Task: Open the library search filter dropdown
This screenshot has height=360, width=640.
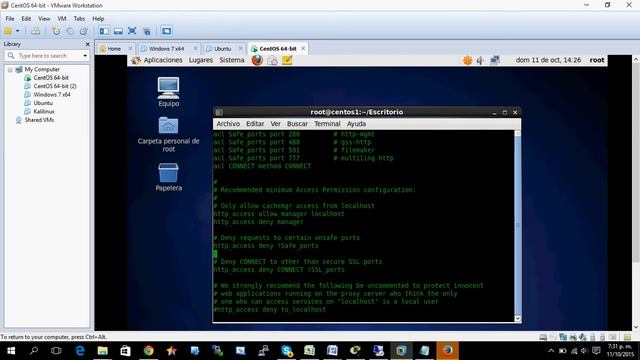Action: pyautogui.click(x=85, y=56)
